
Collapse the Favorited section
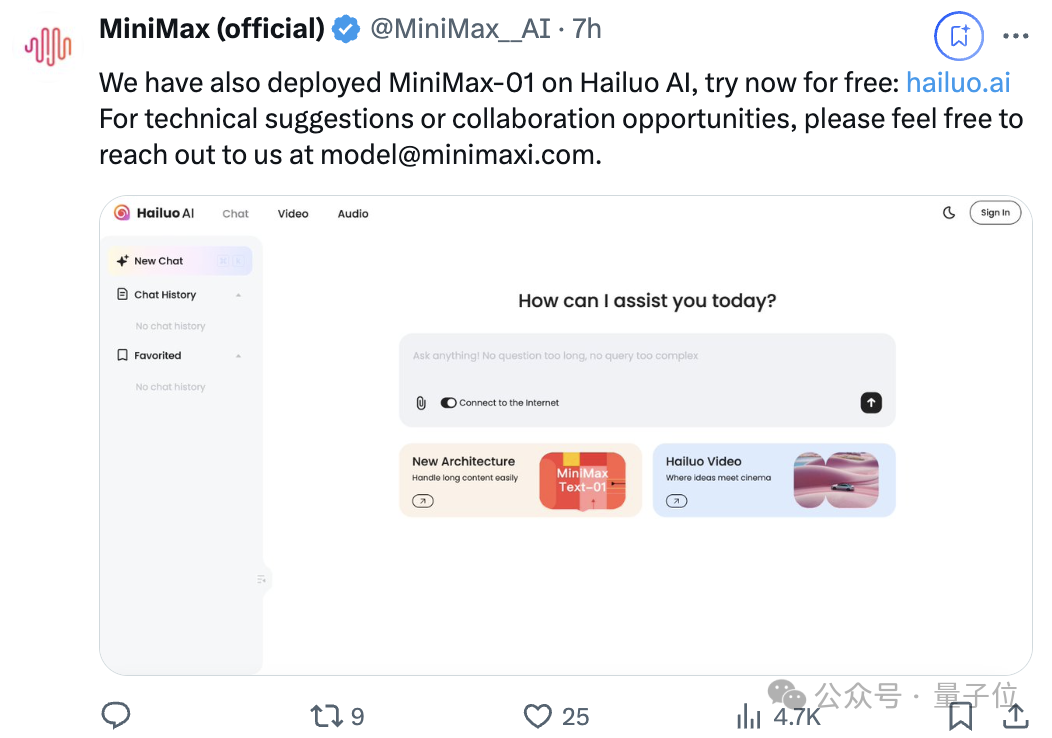click(238, 356)
